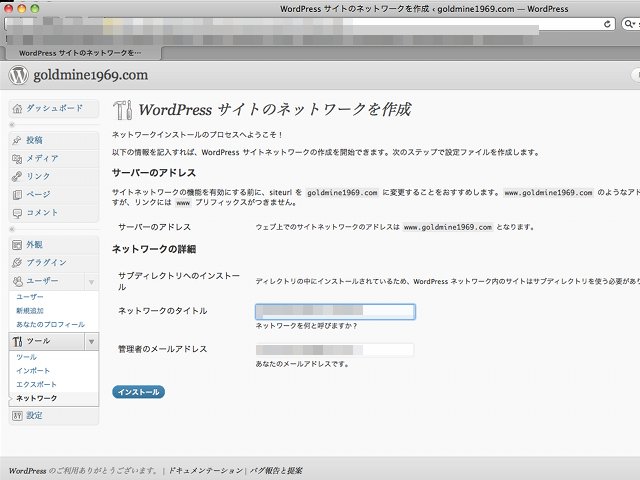Click the あなたのメールアドレスです。 hint text
The height and width of the screenshot is (480, 640).
coord(302,364)
